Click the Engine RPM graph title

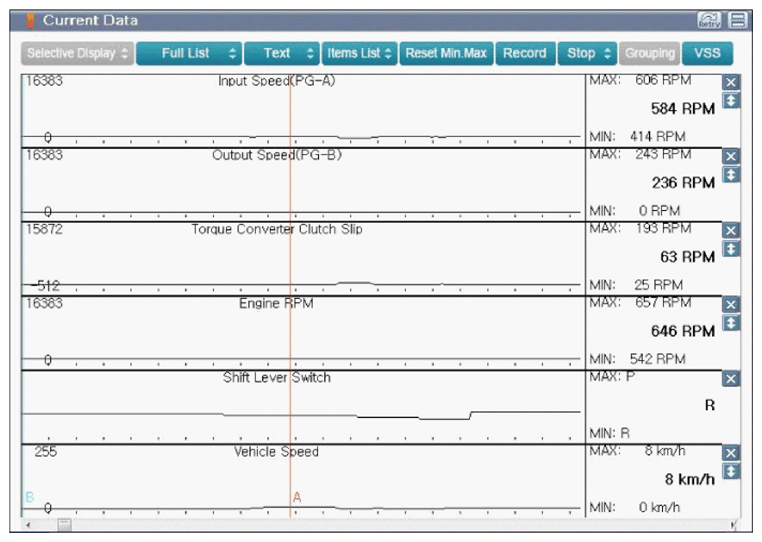coord(276,303)
